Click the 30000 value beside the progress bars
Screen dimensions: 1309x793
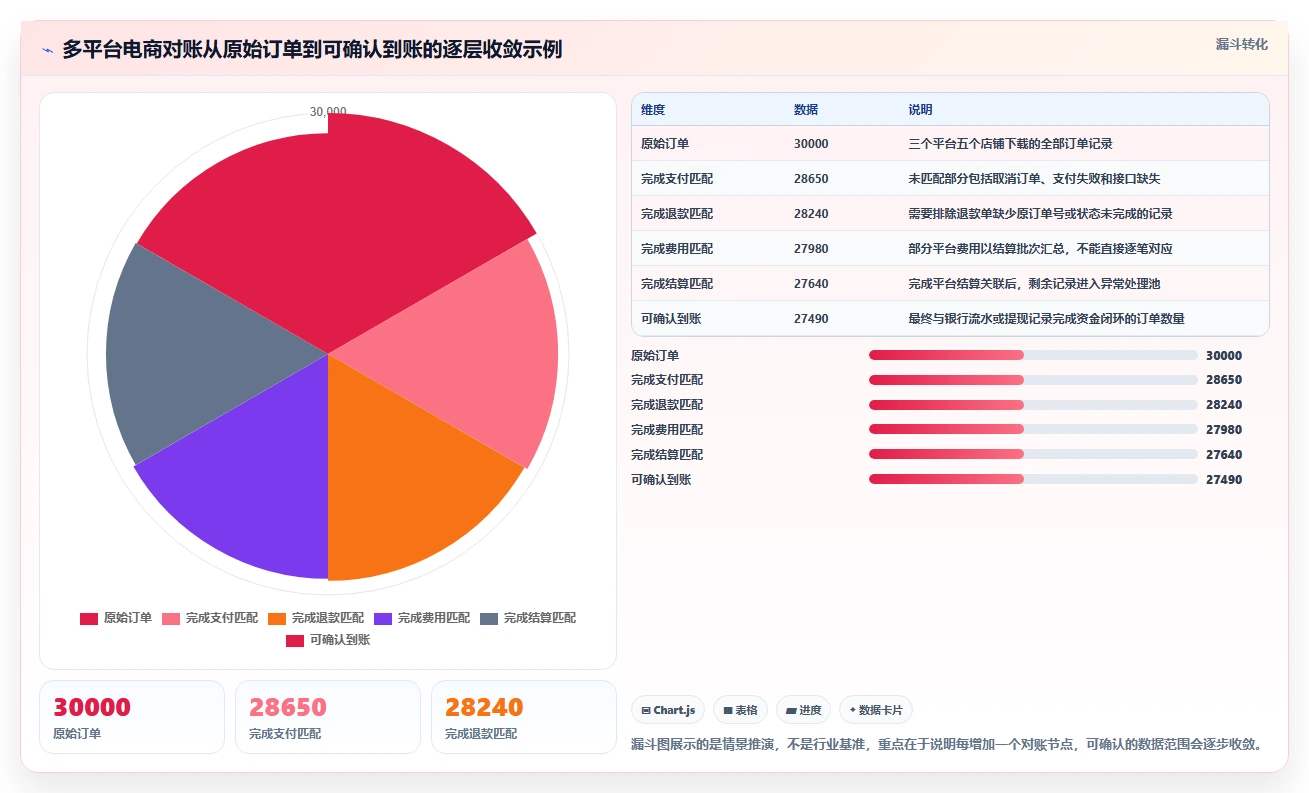tap(1224, 355)
